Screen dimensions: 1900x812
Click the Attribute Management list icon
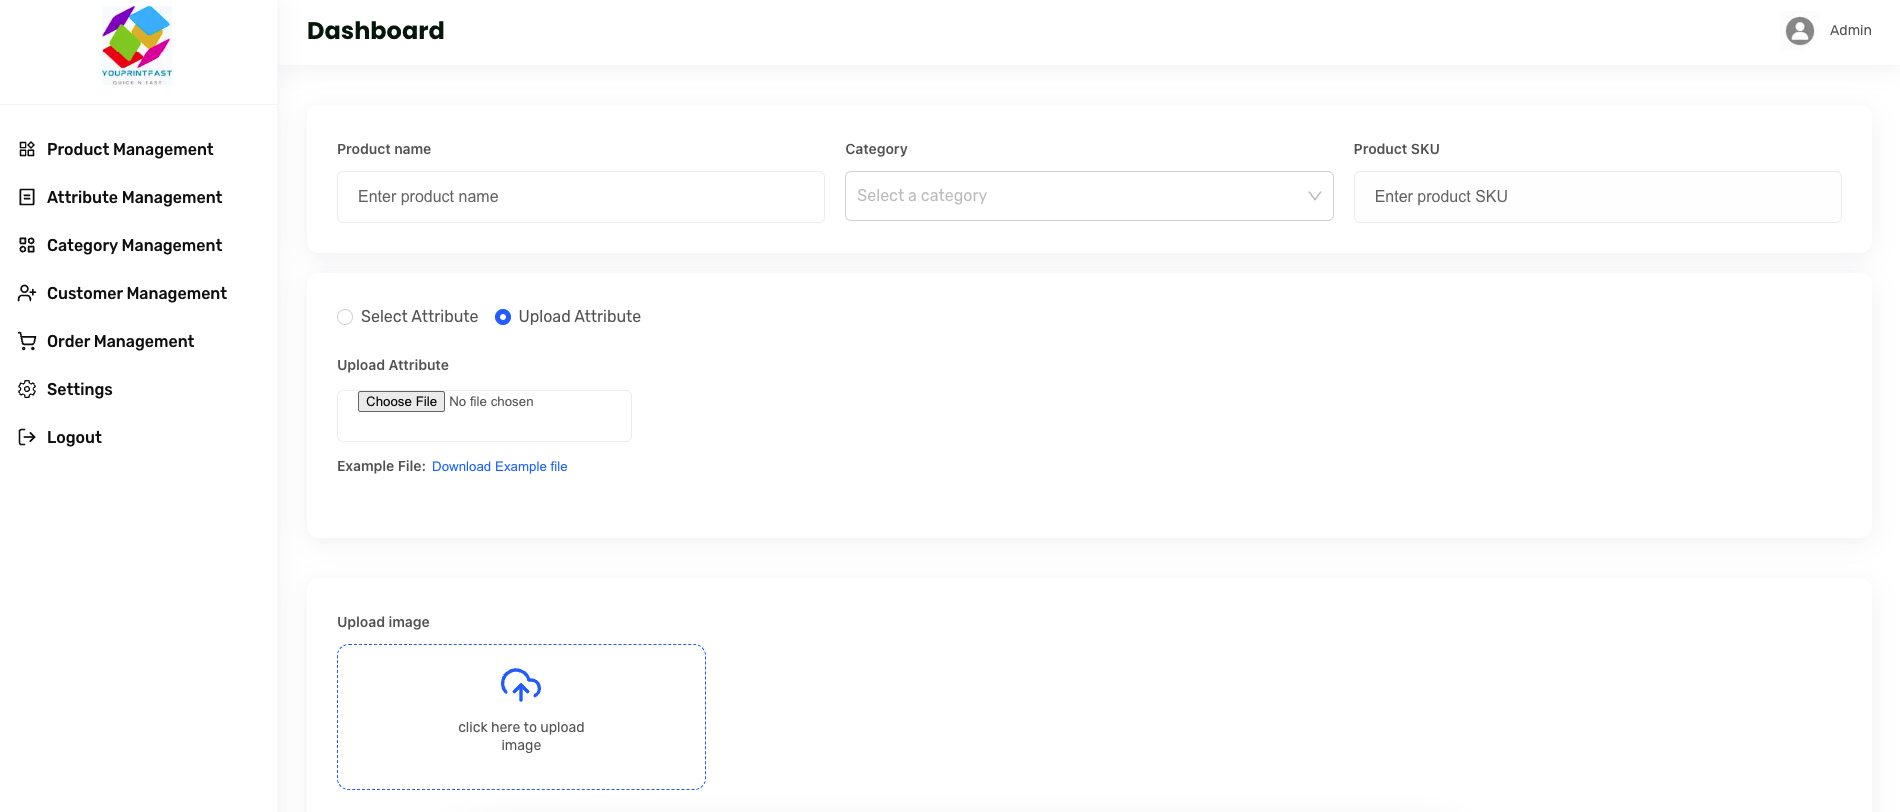(x=27, y=197)
